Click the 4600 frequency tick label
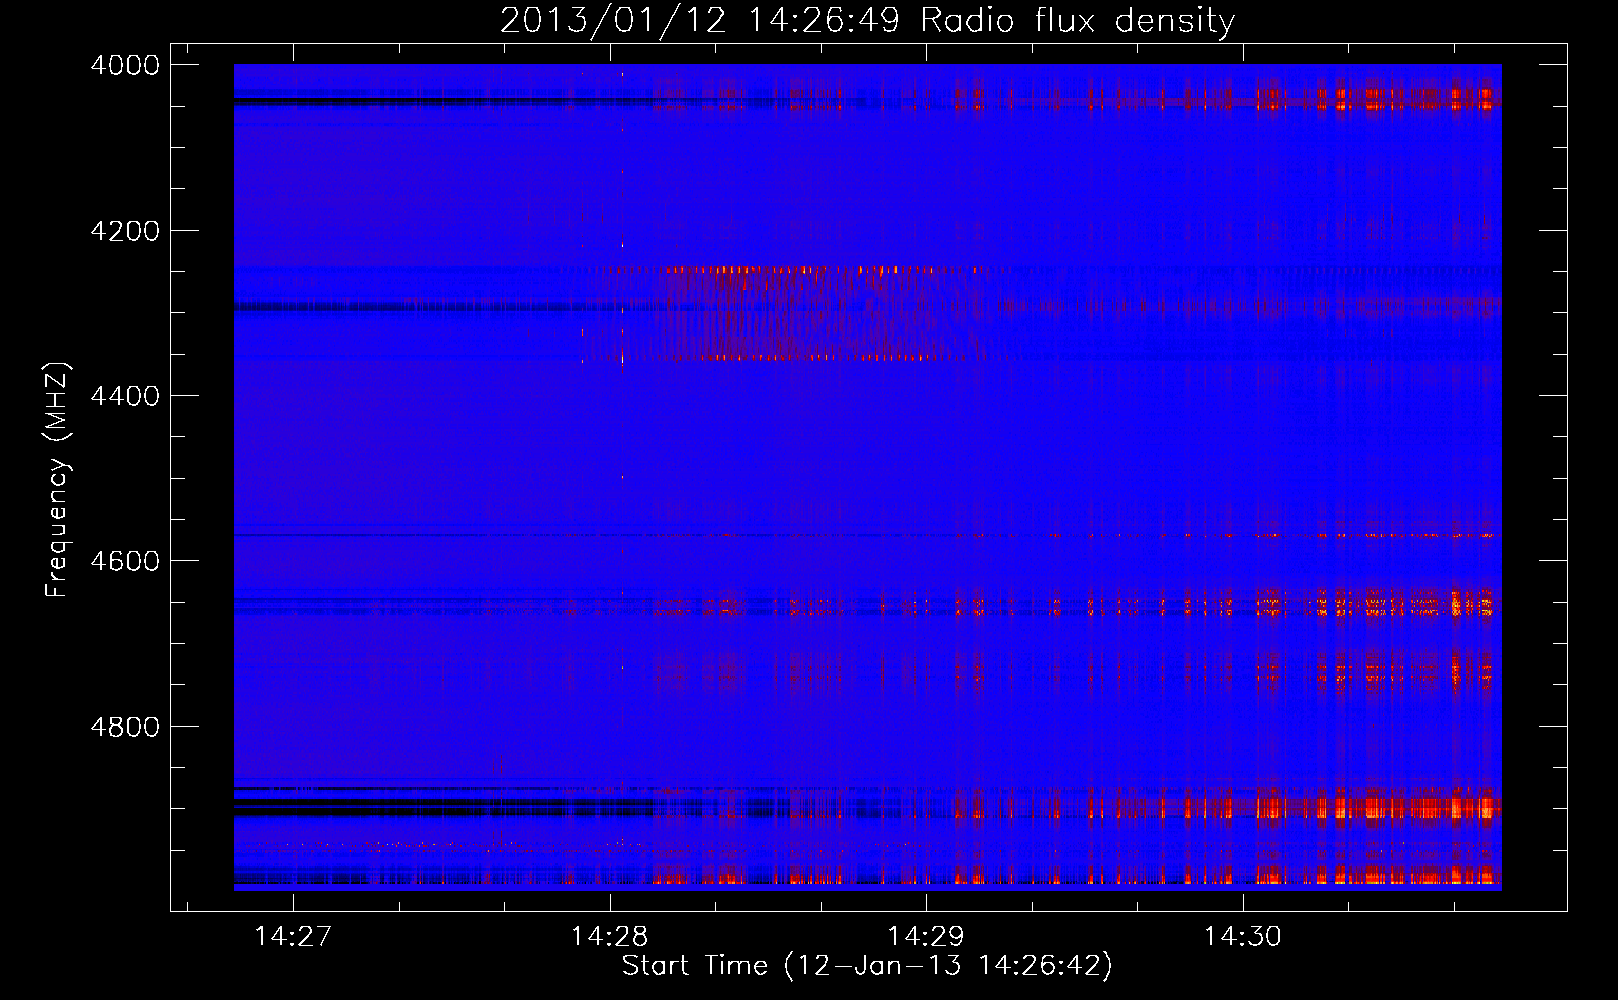1618x1000 pixels. coord(125,561)
